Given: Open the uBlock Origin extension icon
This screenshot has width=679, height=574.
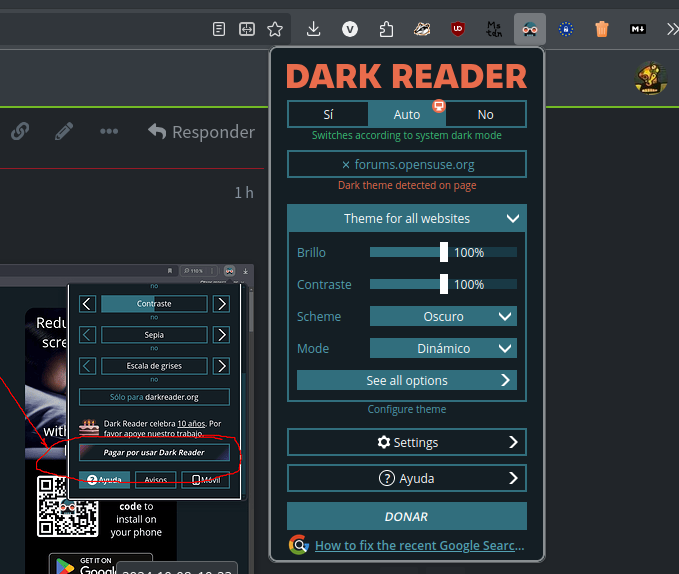Looking at the screenshot, I should [458, 29].
